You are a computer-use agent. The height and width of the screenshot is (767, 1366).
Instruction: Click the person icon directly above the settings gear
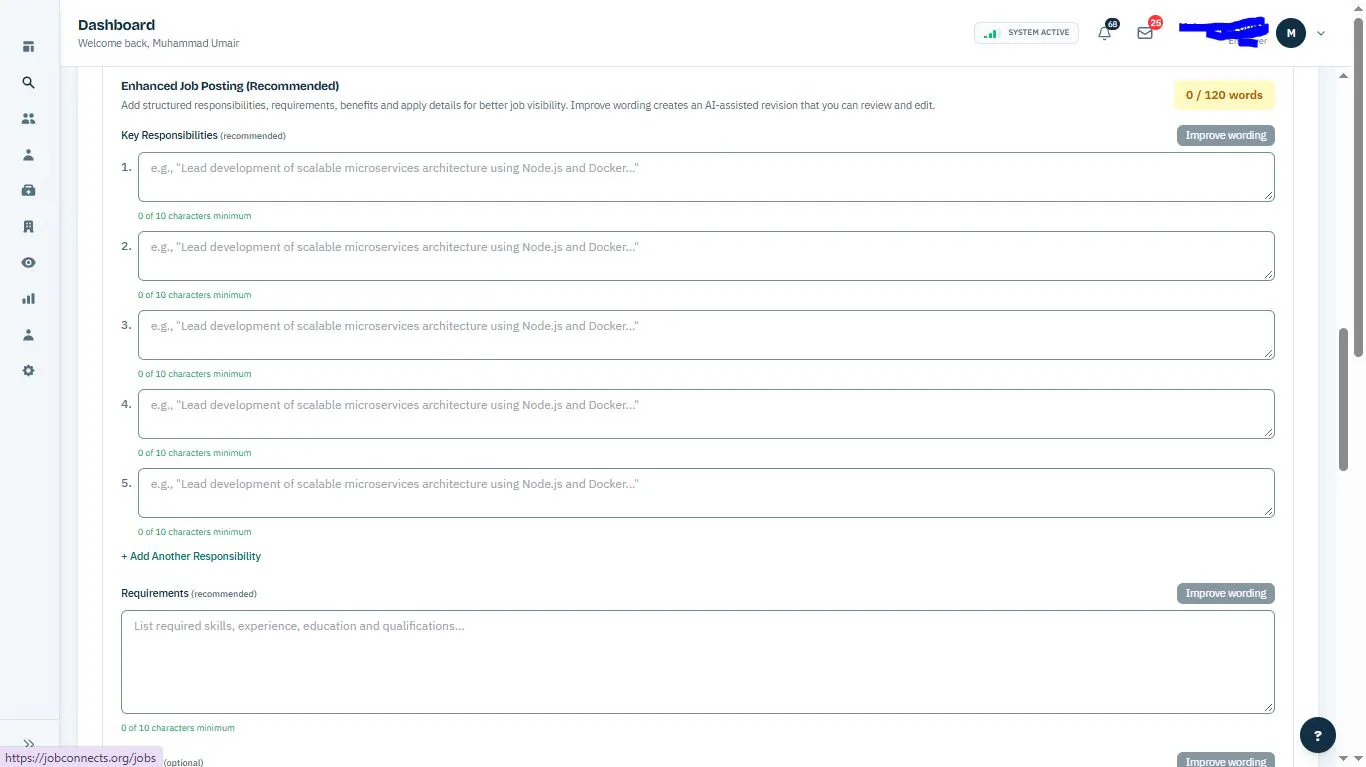click(x=28, y=335)
